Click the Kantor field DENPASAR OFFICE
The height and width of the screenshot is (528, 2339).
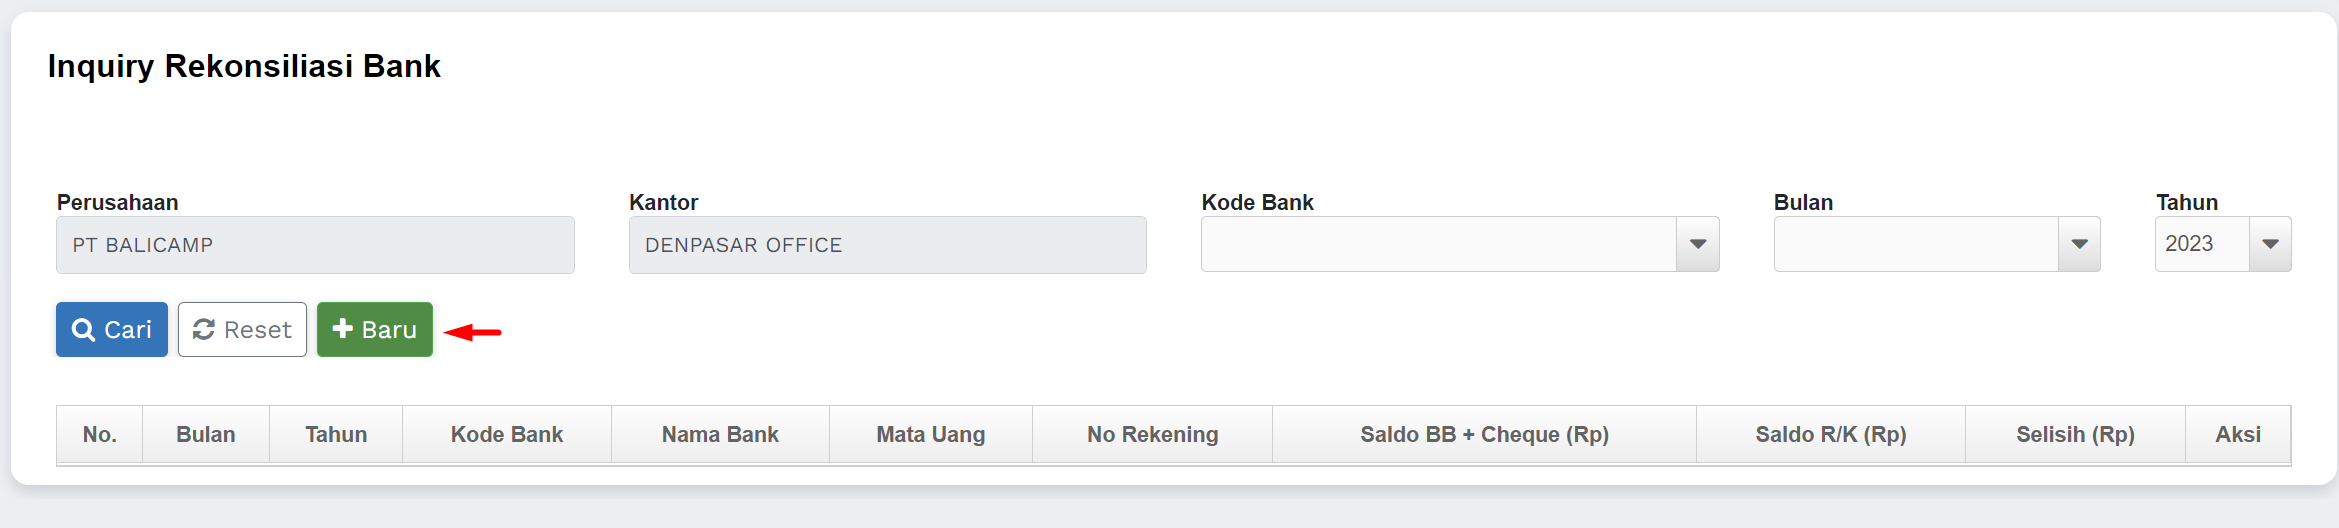pos(887,245)
